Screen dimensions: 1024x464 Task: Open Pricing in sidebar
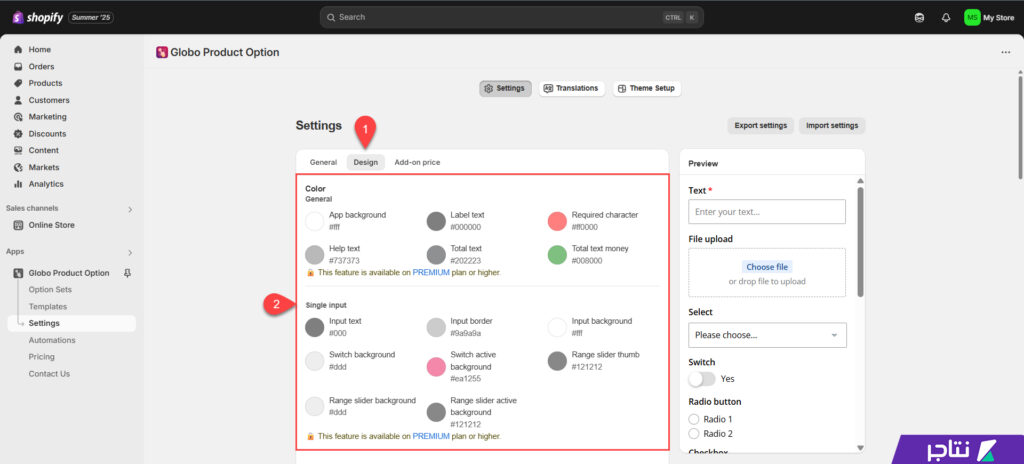tap(42, 357)
